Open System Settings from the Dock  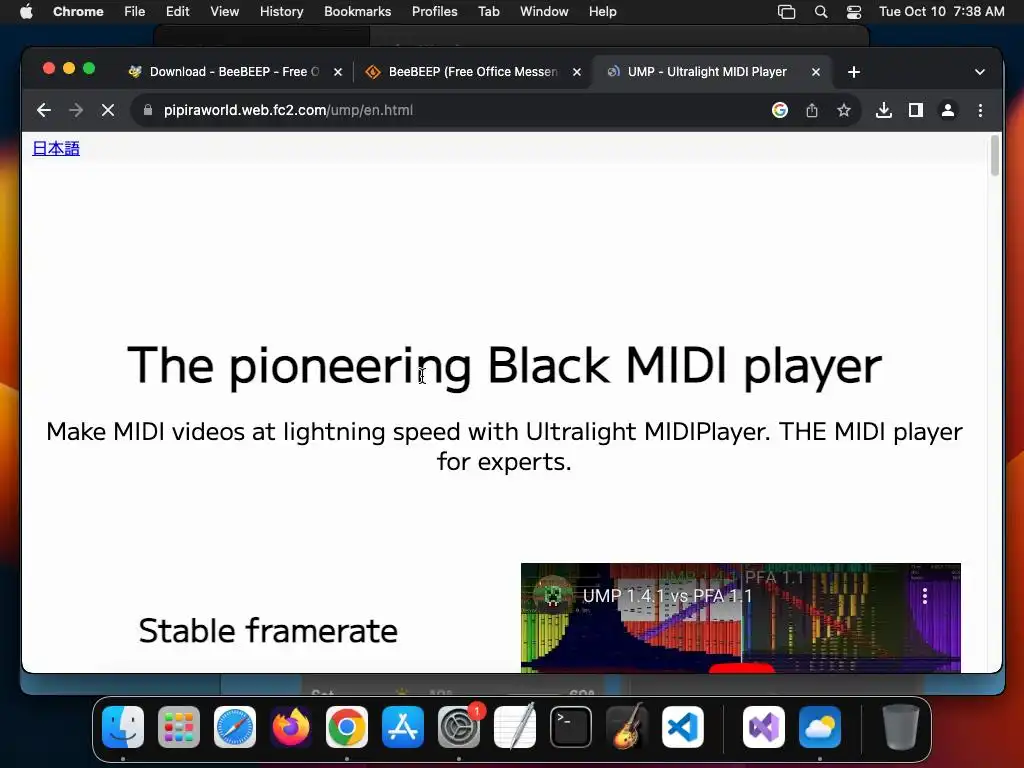(x=458, y=727)
